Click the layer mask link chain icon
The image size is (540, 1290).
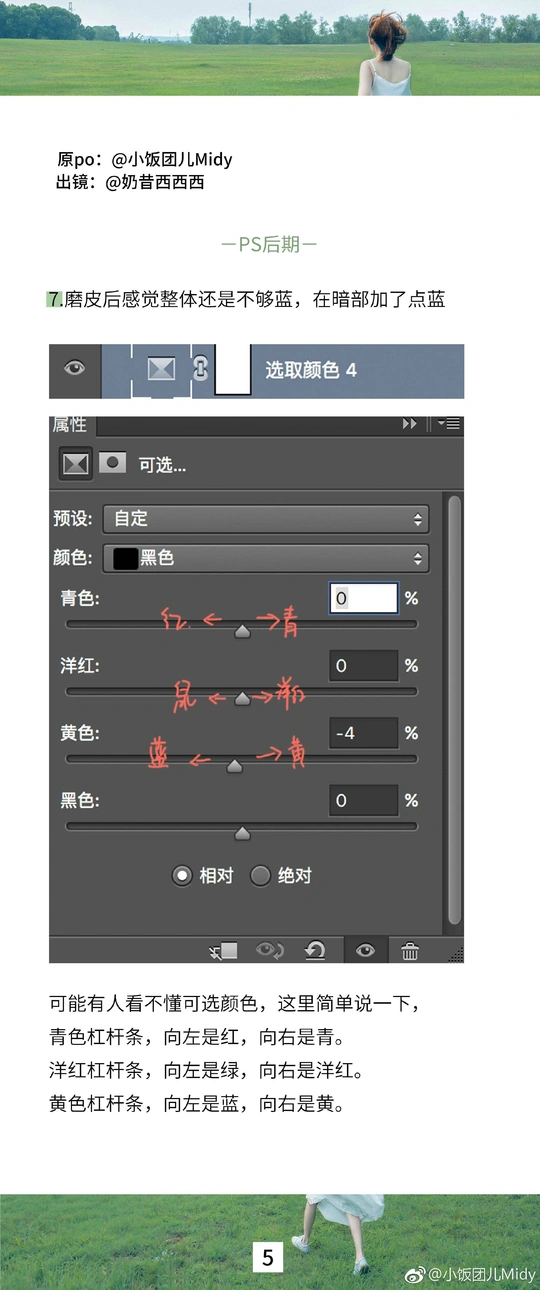click(199, 369)
